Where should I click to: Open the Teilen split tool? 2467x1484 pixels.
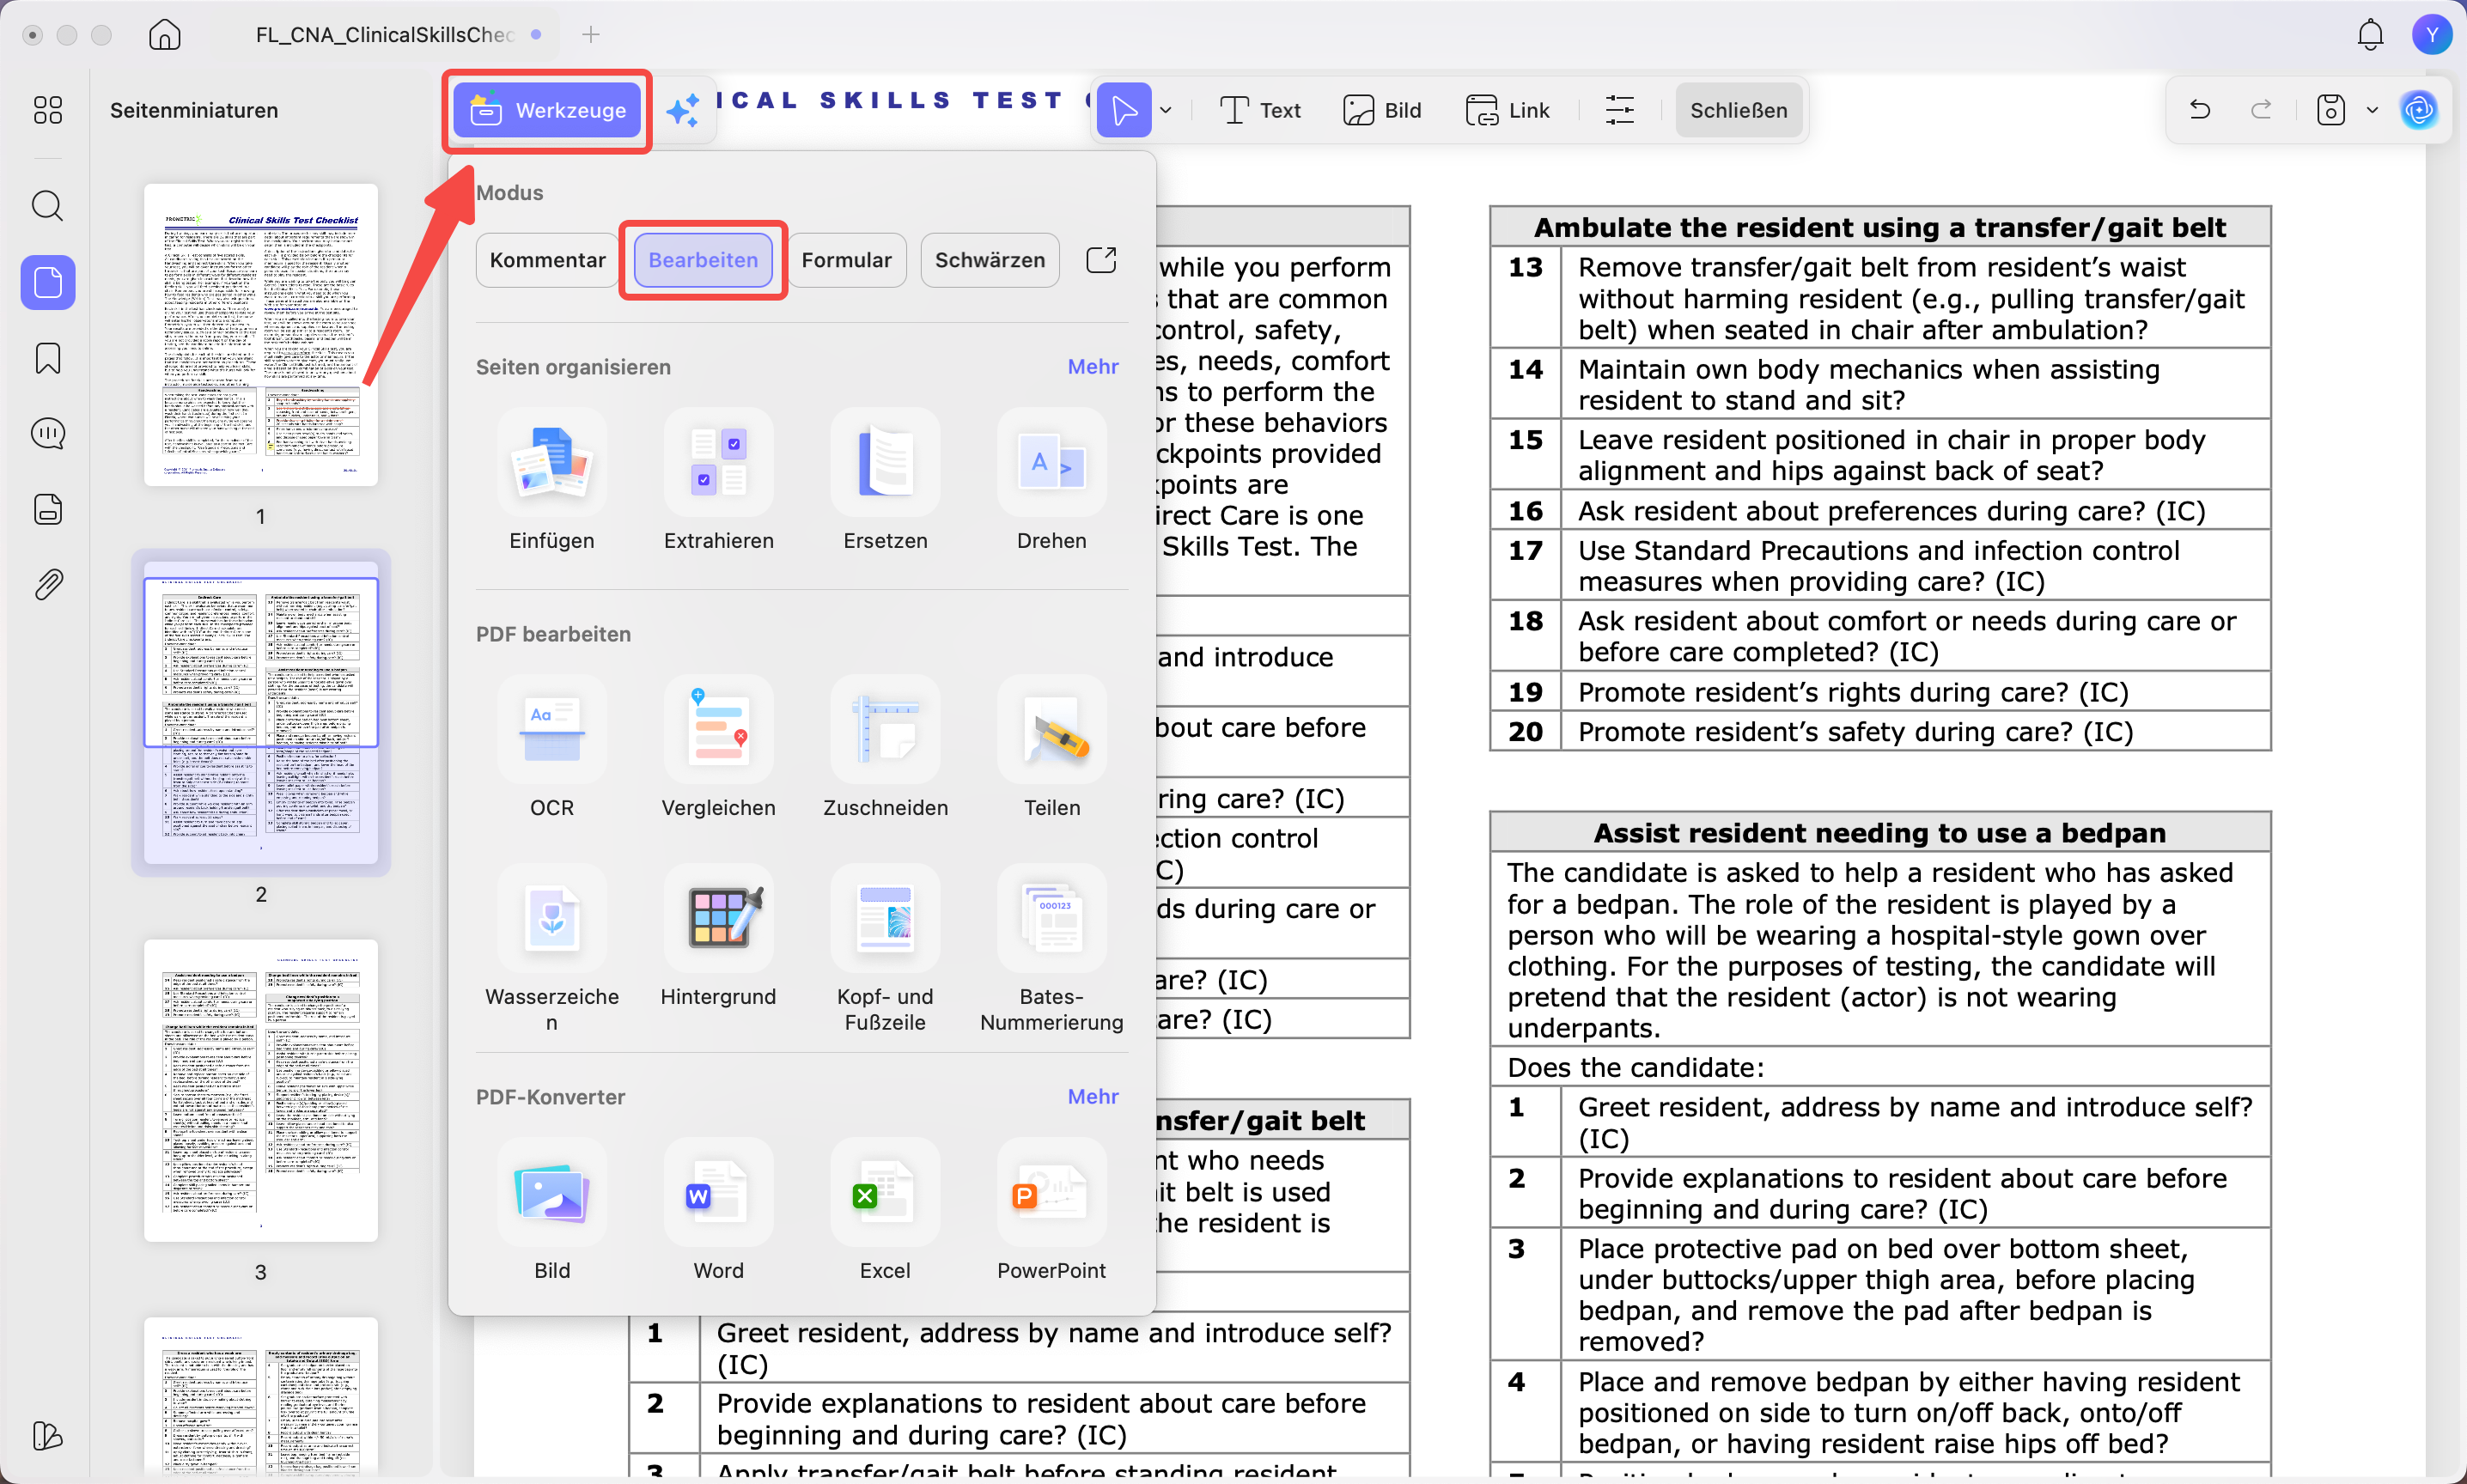[x=1051, y=748]
